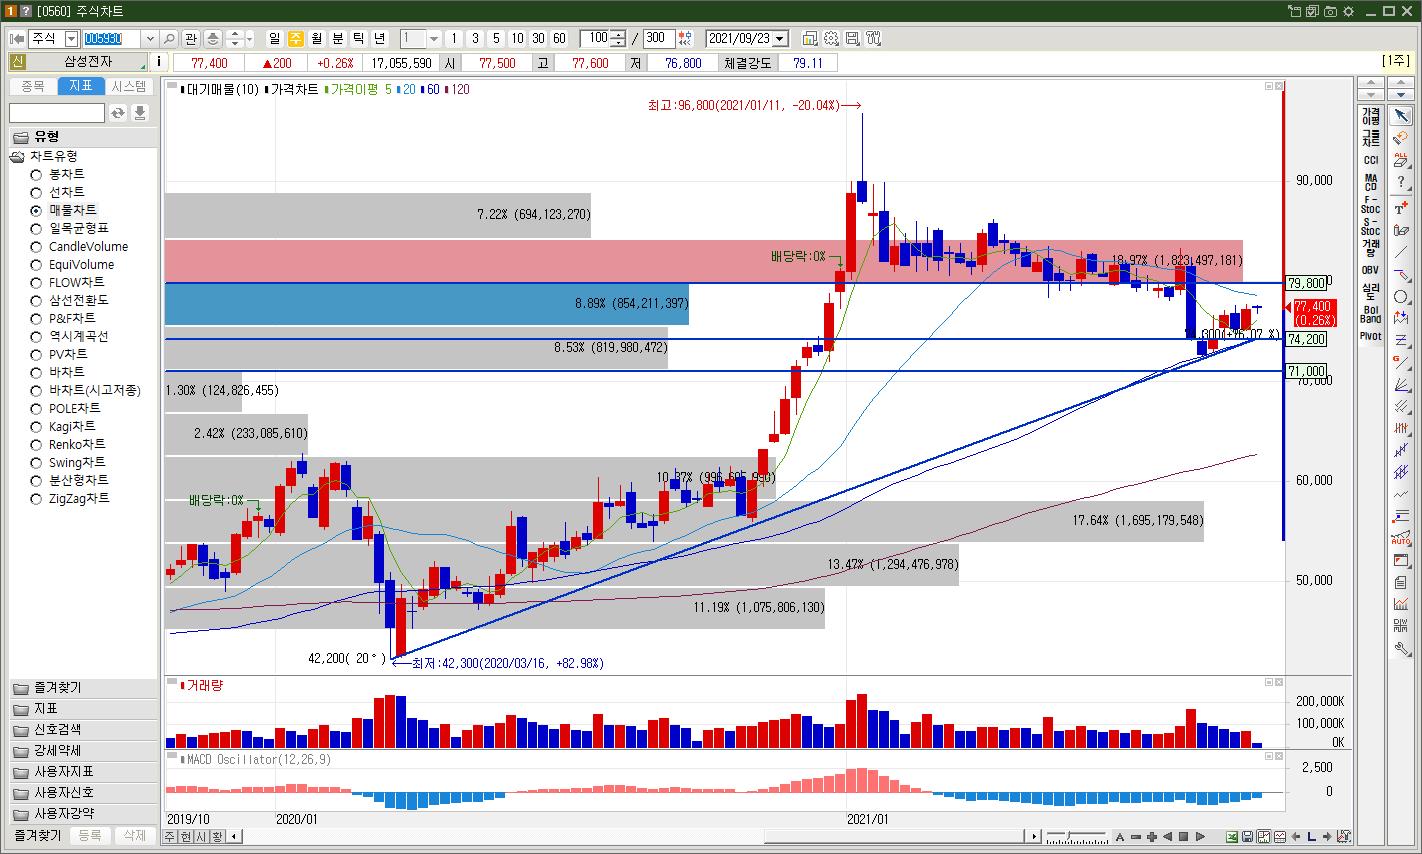Play chart forward with right triangle
Image resolution: width=1422 pixels, height=854 pixels.
coord(1200,837)
